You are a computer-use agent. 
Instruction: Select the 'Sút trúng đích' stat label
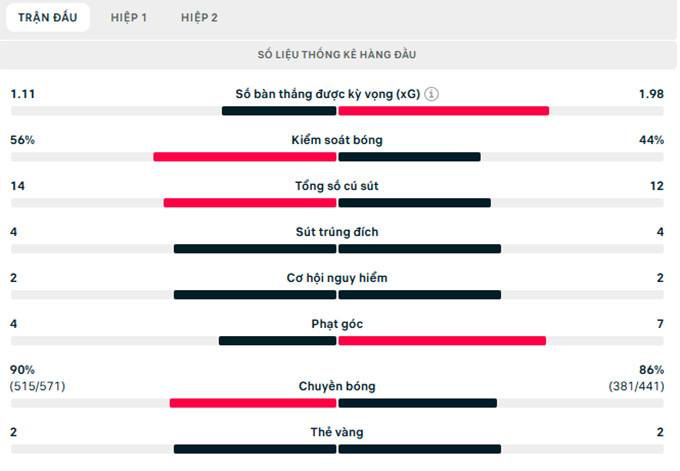[x=337, y=232]
